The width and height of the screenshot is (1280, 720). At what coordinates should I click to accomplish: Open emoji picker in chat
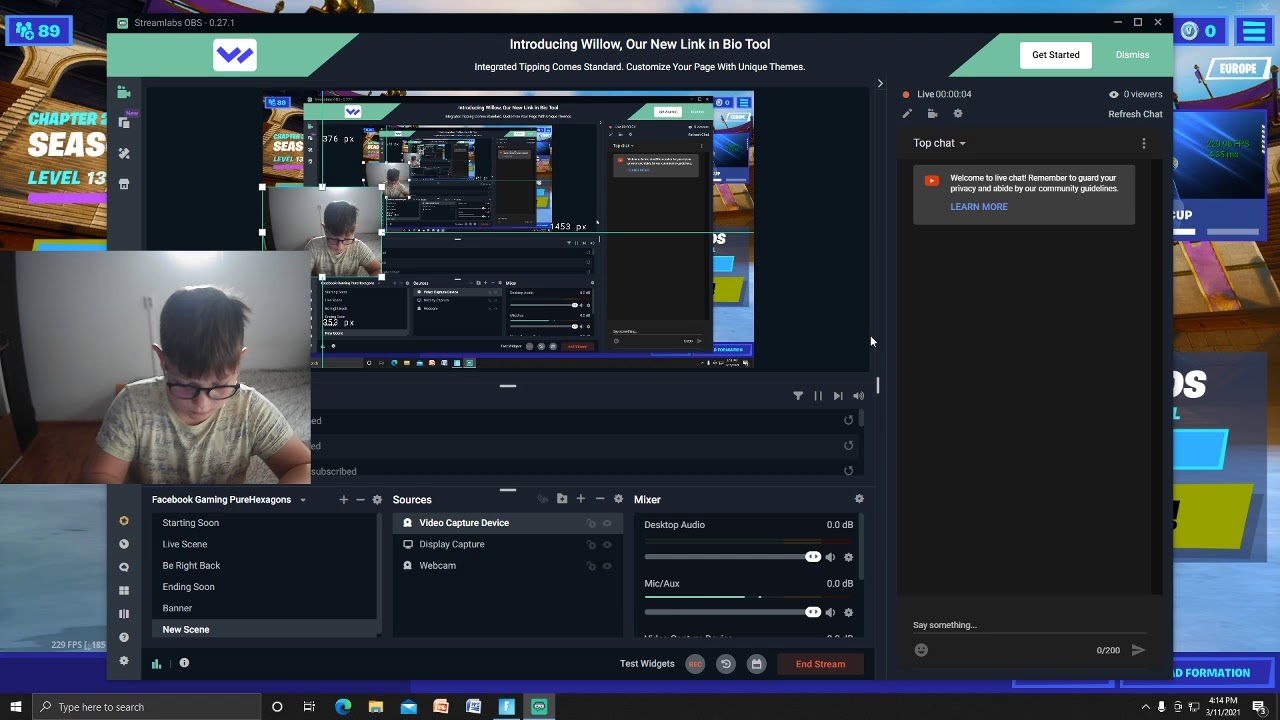tap(921, 650)
